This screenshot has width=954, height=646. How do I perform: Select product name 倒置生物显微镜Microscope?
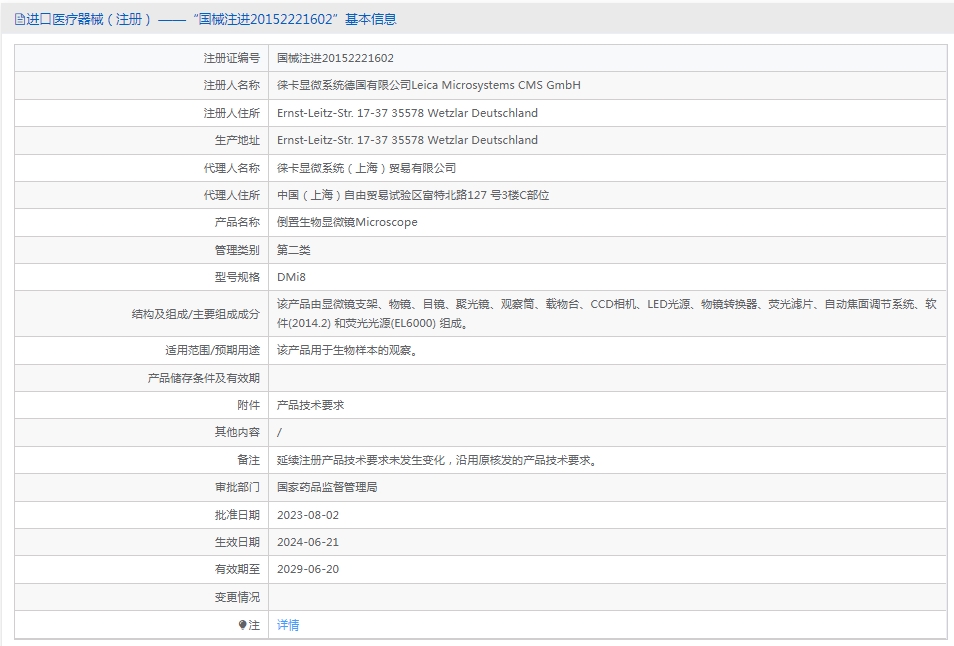pyautogui.click(x=347, y=222)
